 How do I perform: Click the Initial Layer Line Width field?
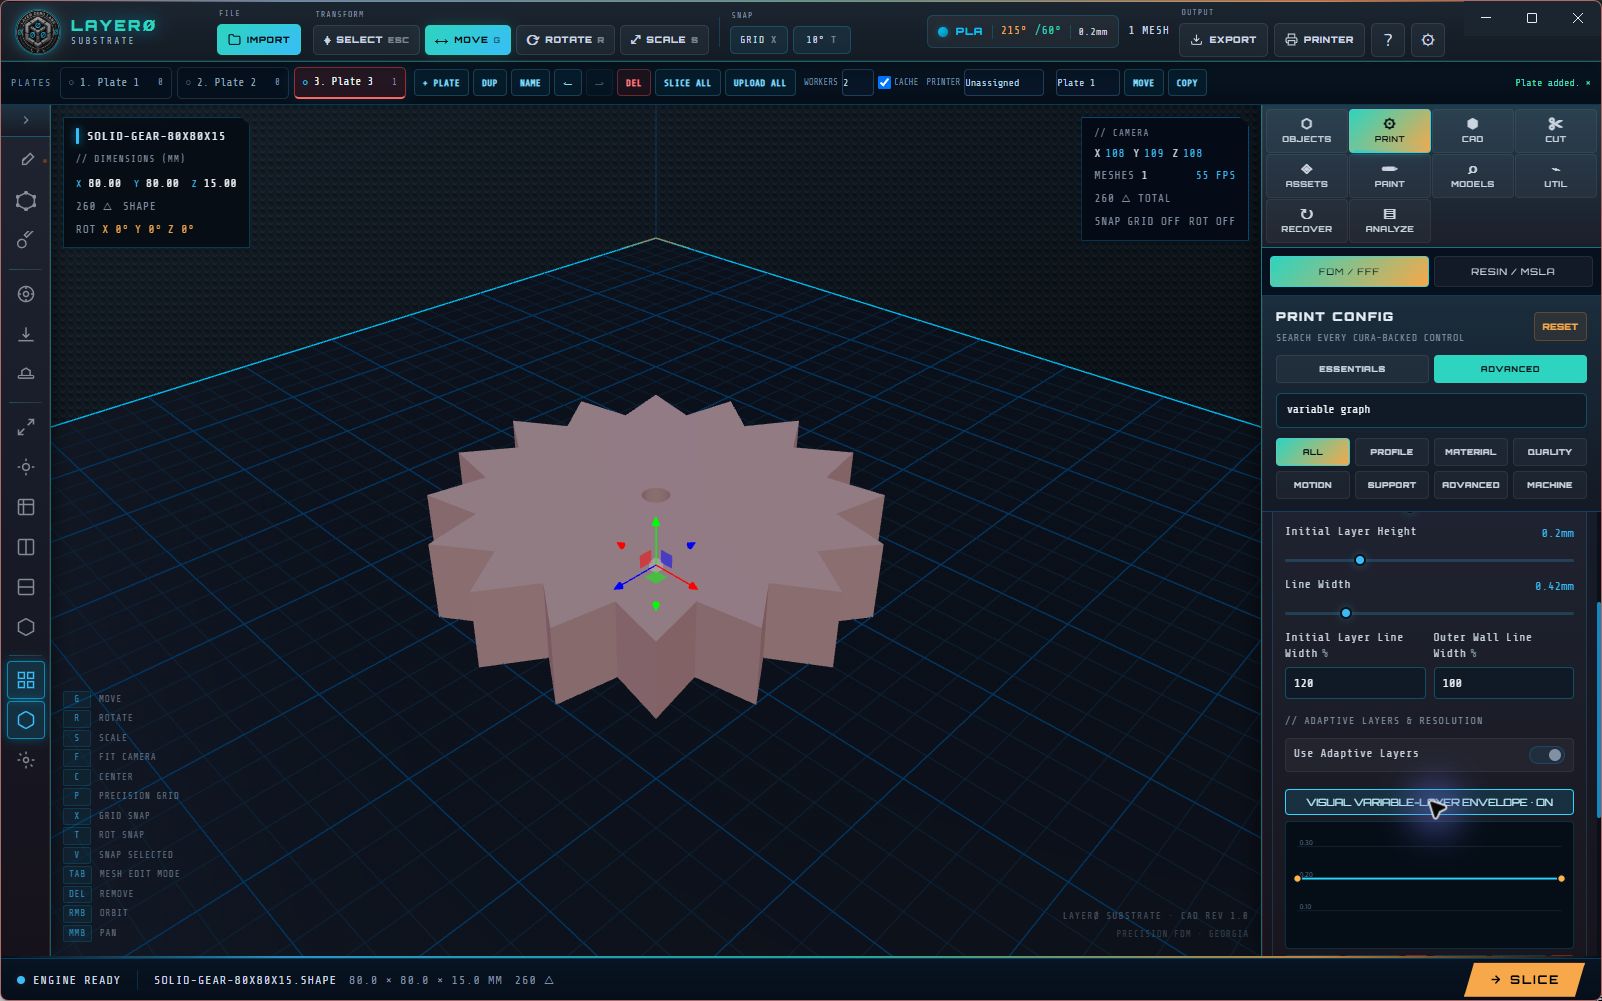pyautogui.click(x=1355, y=683)
